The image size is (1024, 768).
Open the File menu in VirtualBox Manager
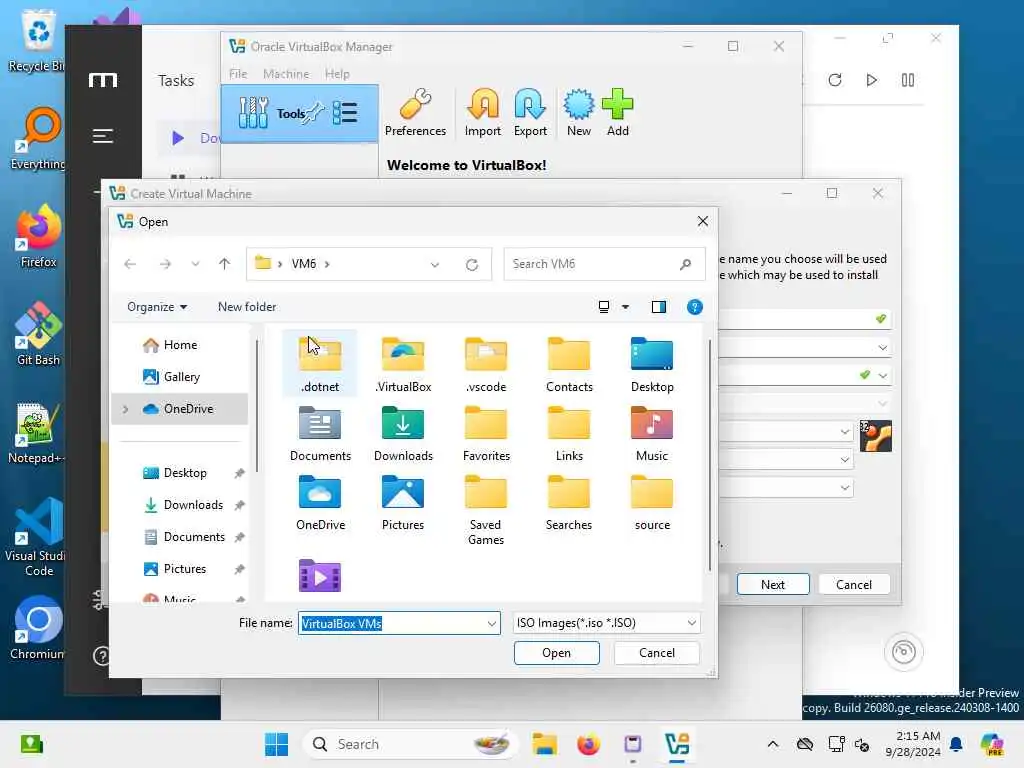(x=238, y=74)
